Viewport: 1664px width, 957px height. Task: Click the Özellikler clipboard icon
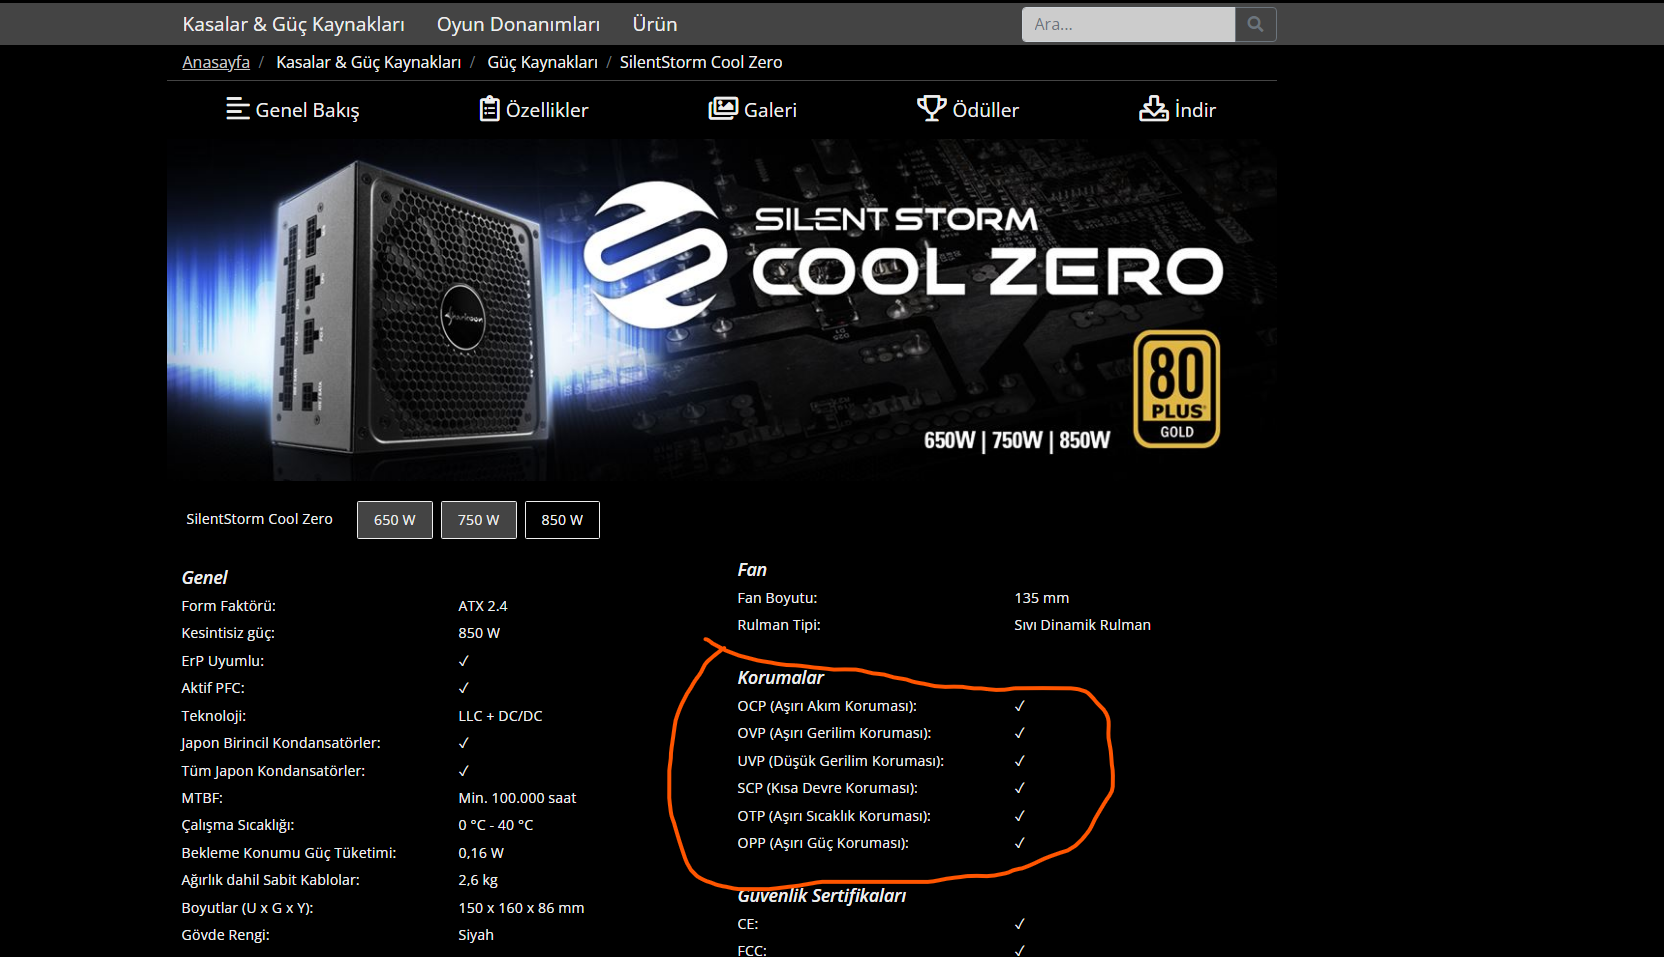[489, 108]
